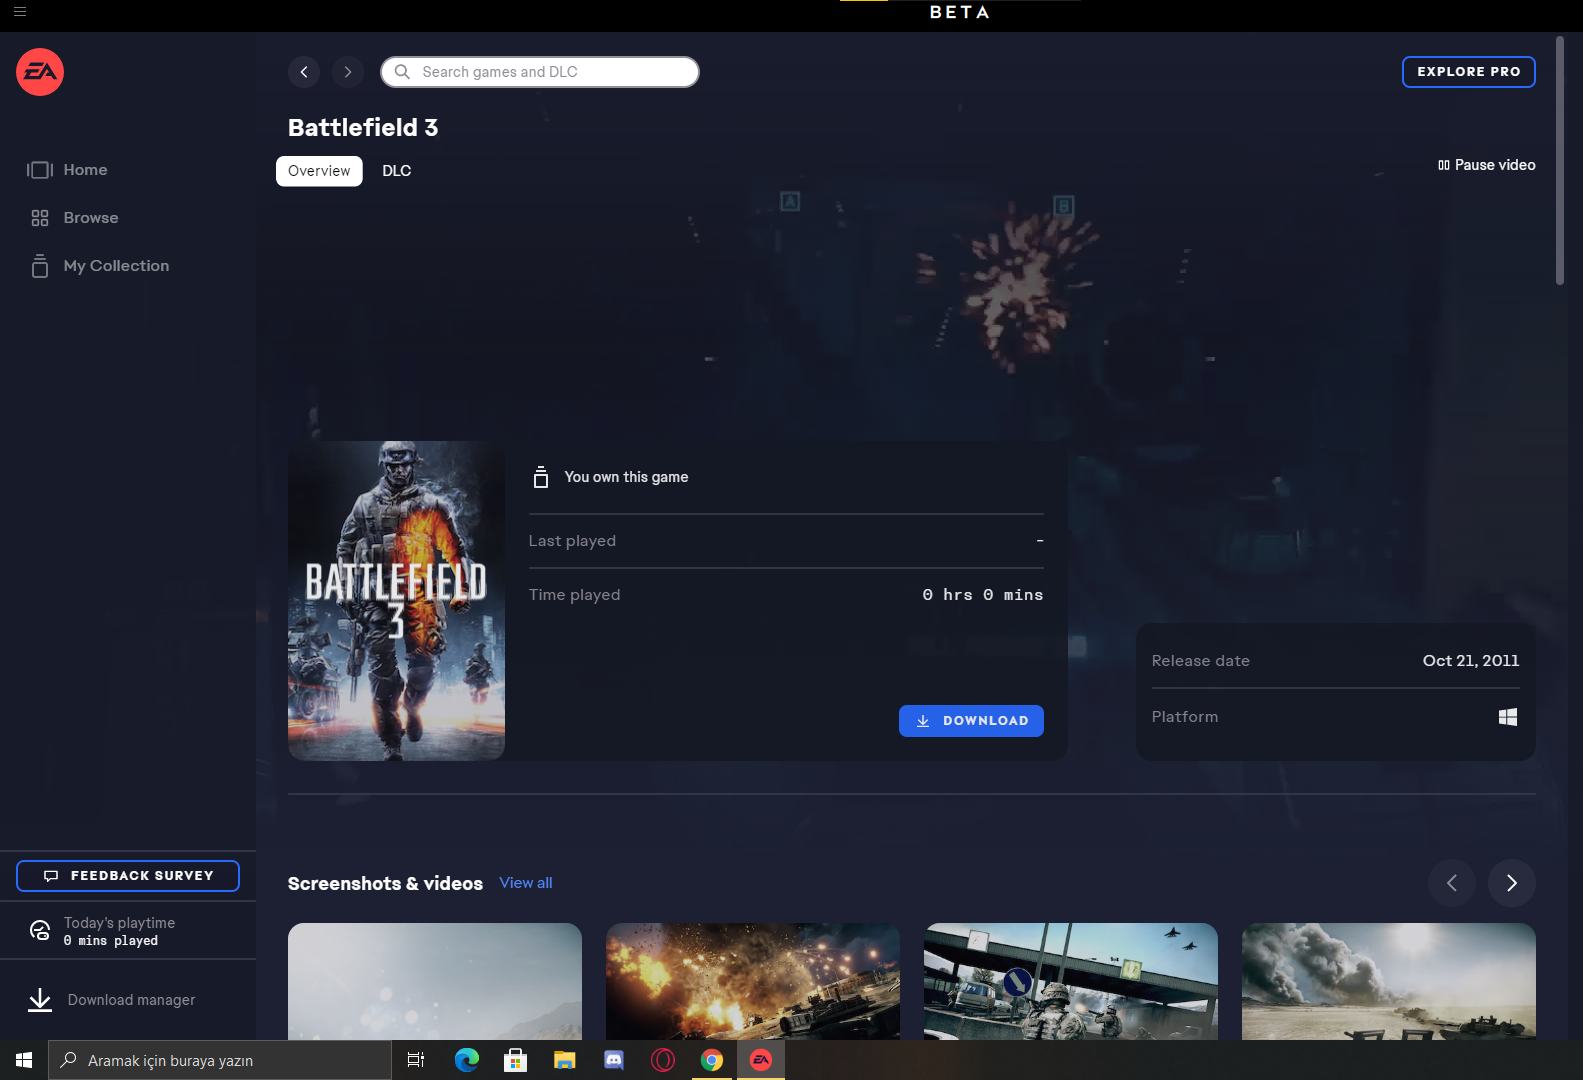This screenshot has height=1080, width=1583.
Task: Open My Collection in the sidebar
Action: click(99, 266)
